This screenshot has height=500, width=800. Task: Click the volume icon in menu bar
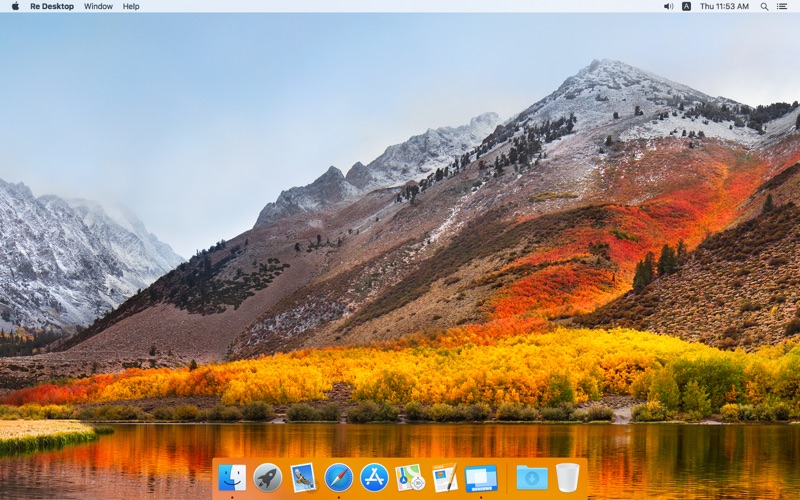click(668, 6)
